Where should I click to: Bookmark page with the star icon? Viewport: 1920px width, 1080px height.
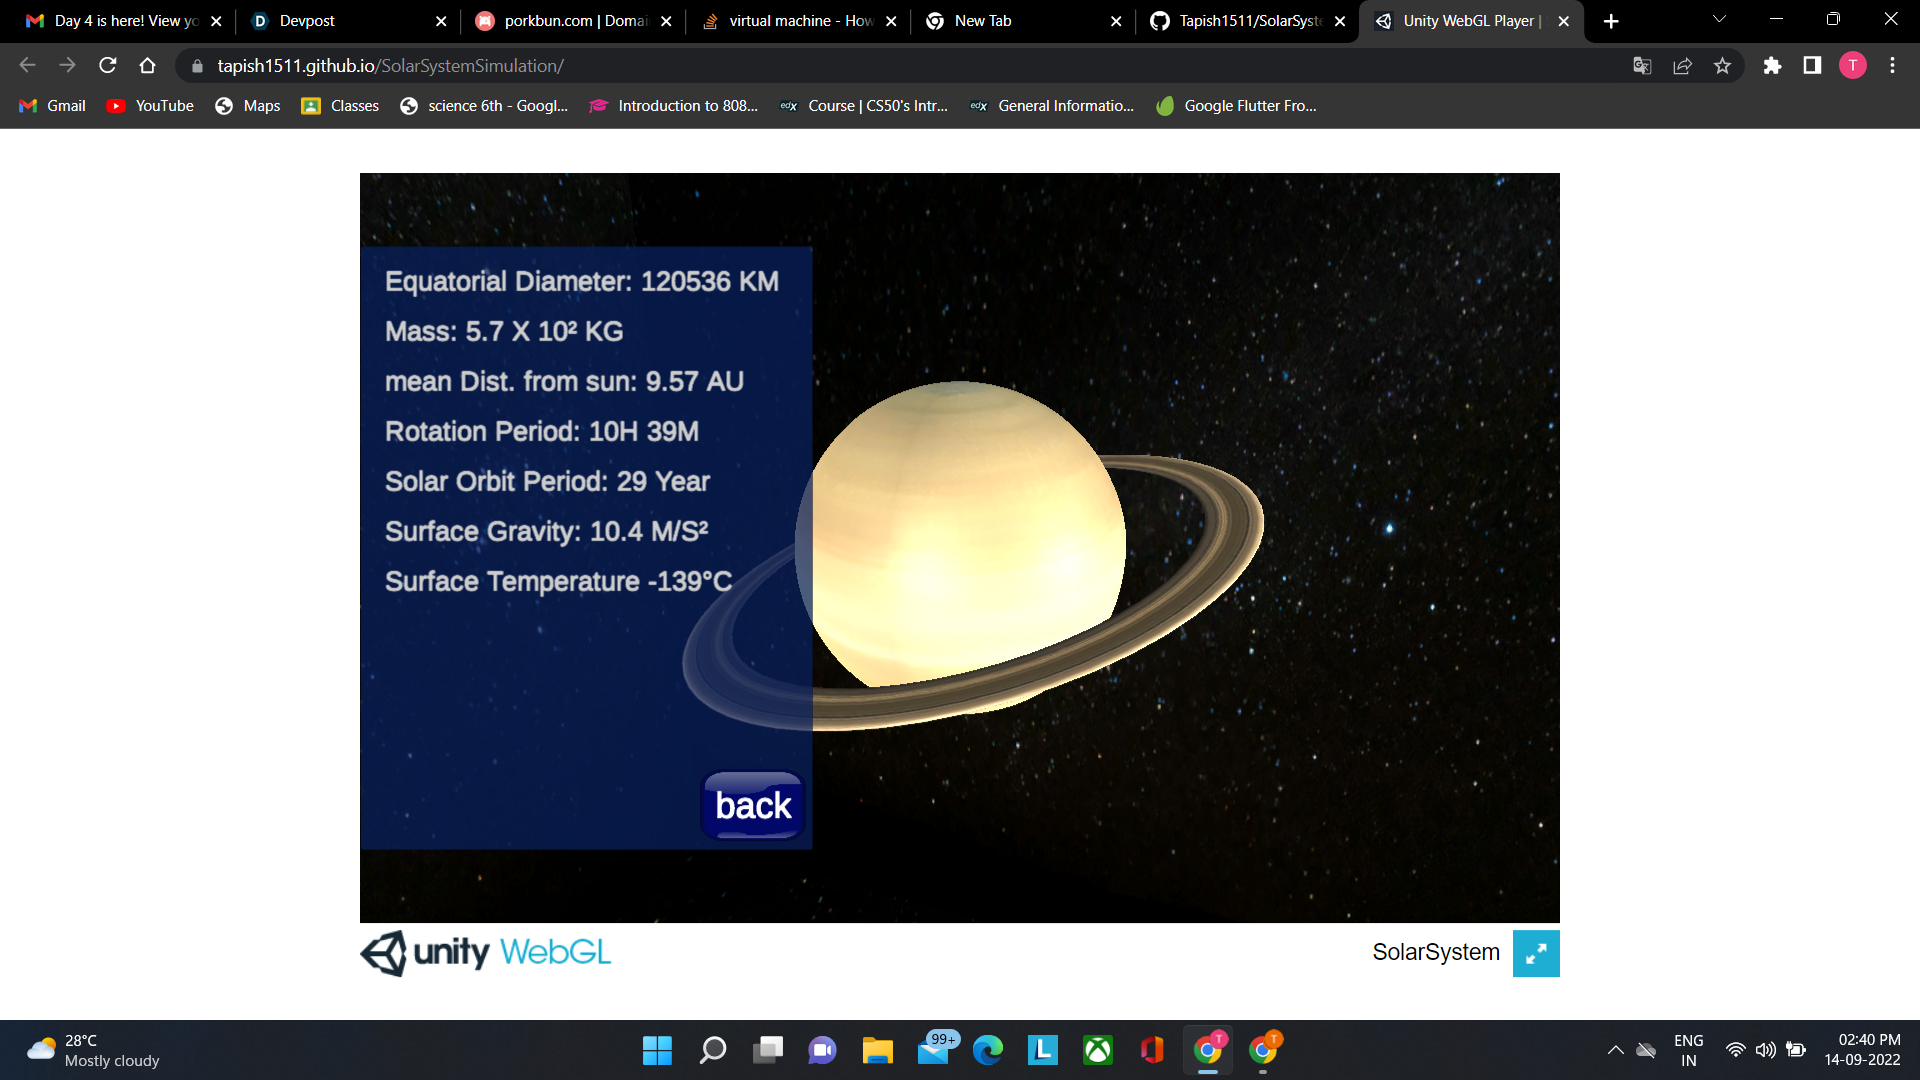1722,66
